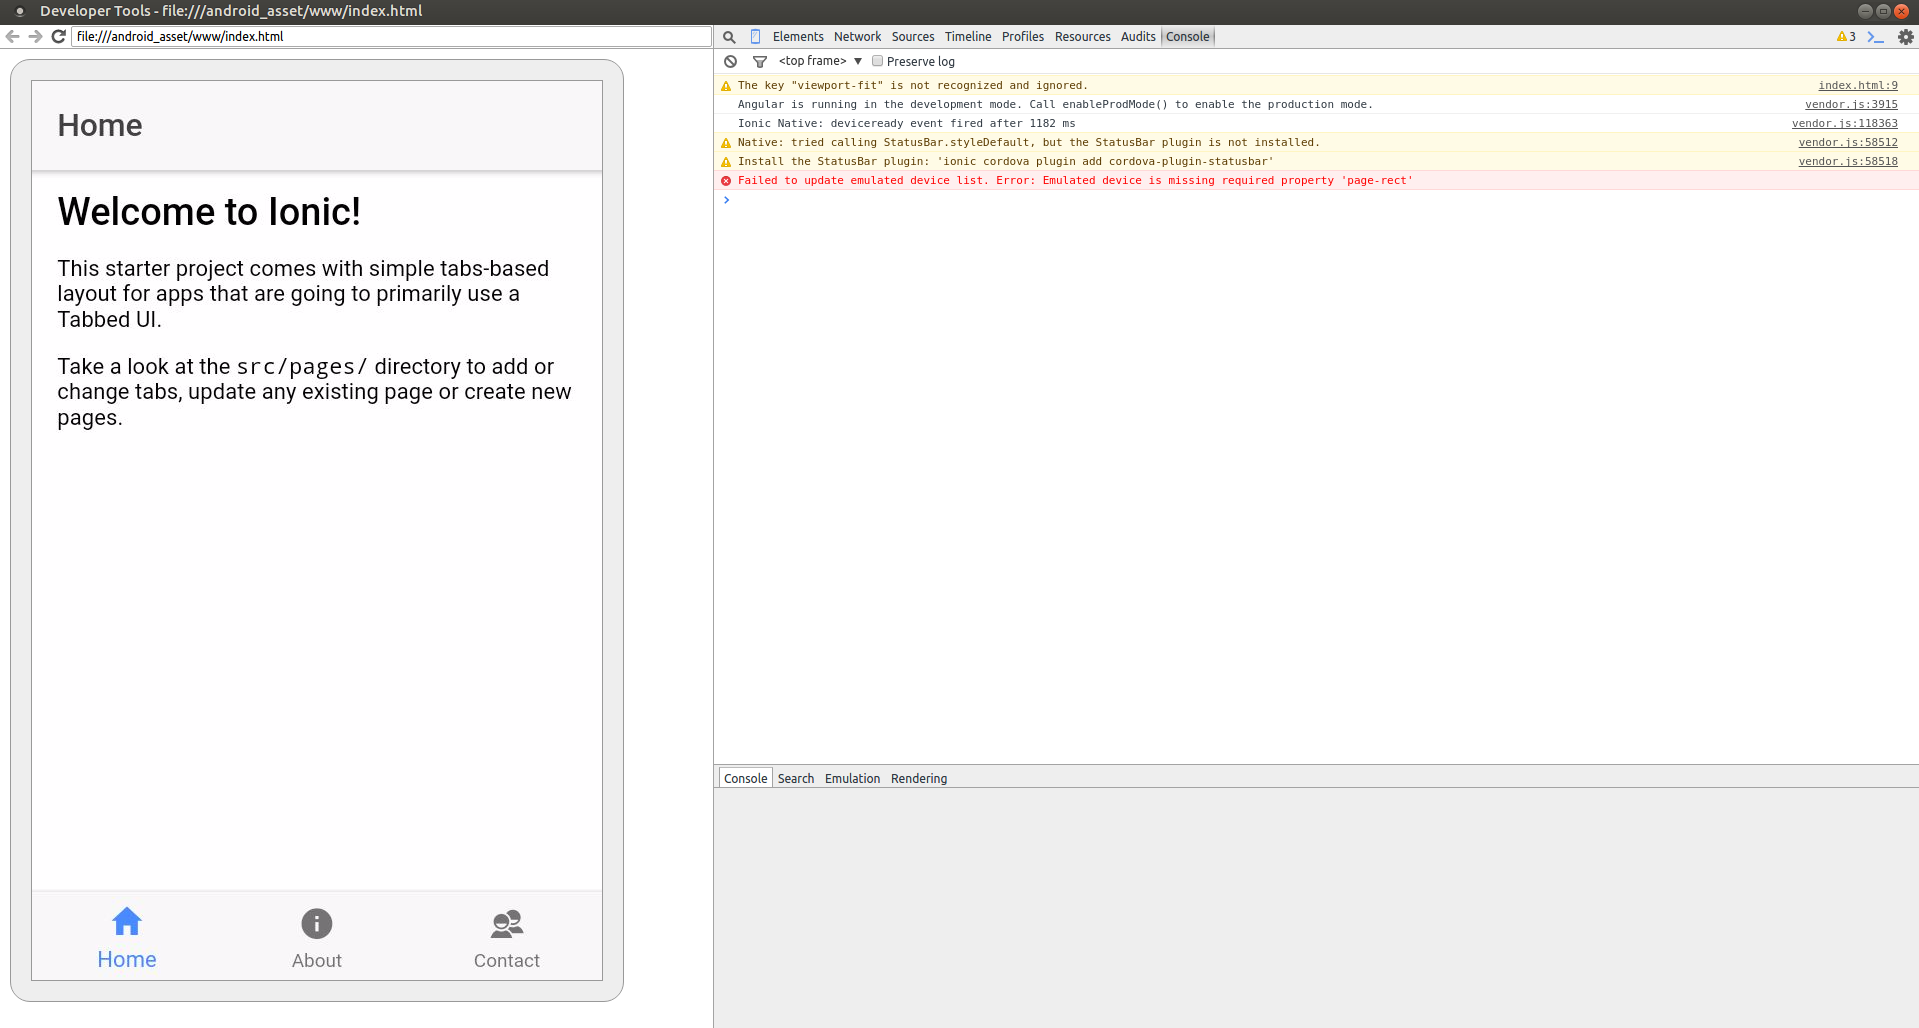Open the top frame dropdown
Screen dimensions: 1919x1028
coord(820,61)
